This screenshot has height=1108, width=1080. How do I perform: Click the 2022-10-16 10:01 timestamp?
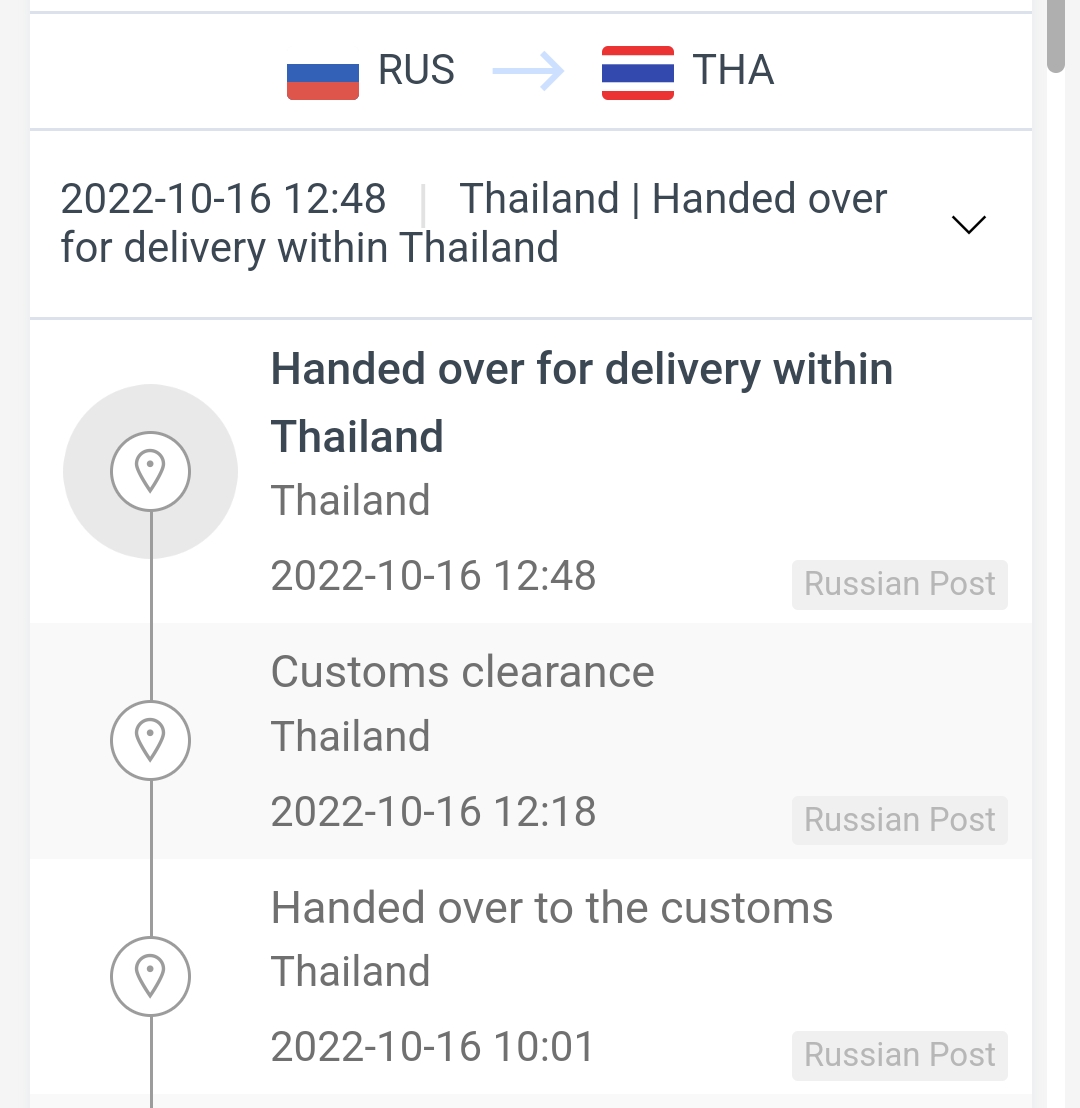[433, 1047]
